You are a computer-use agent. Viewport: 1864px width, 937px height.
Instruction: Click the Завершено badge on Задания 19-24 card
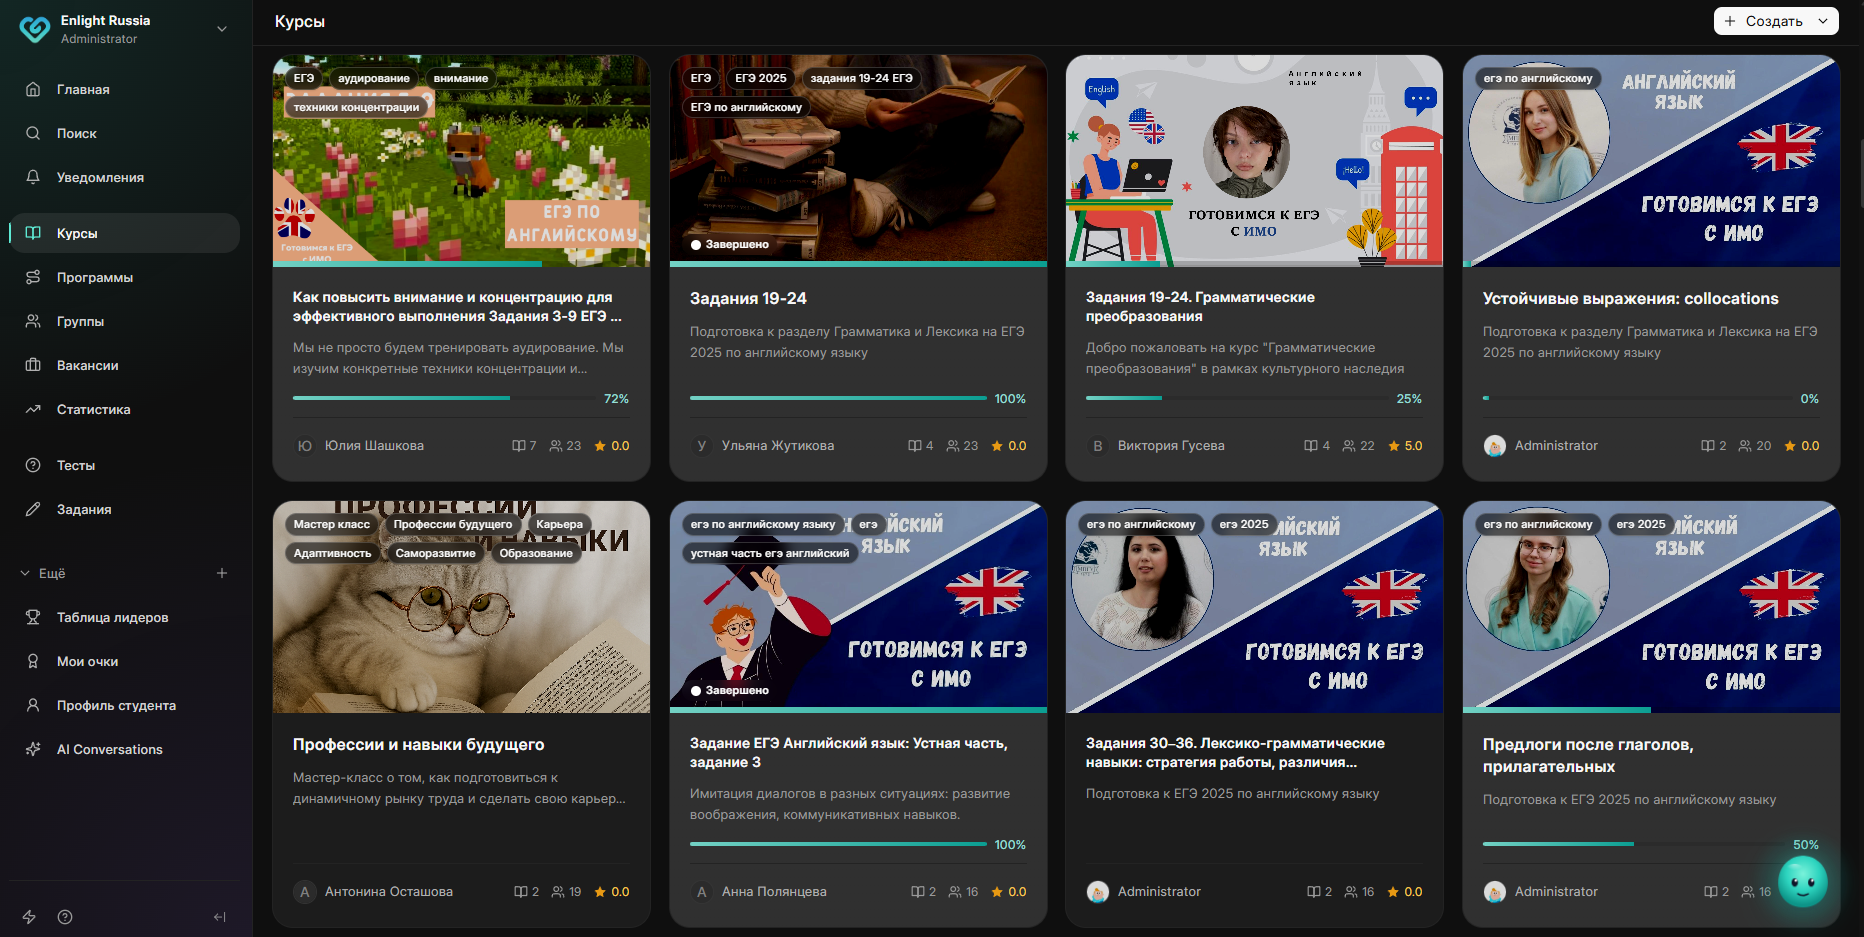pyautogui.click(x=730, y=244)
